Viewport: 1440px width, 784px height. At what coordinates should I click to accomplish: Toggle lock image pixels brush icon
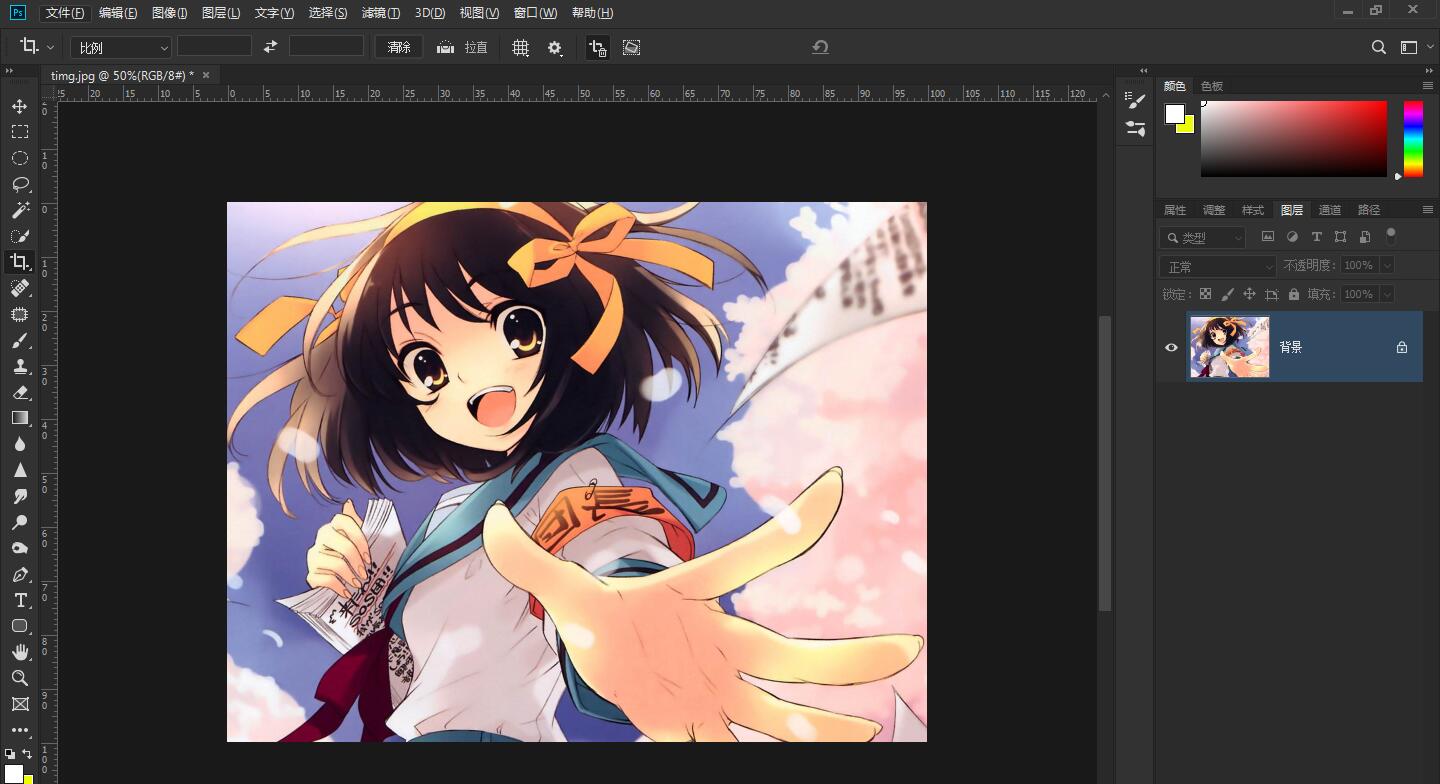1227,294
